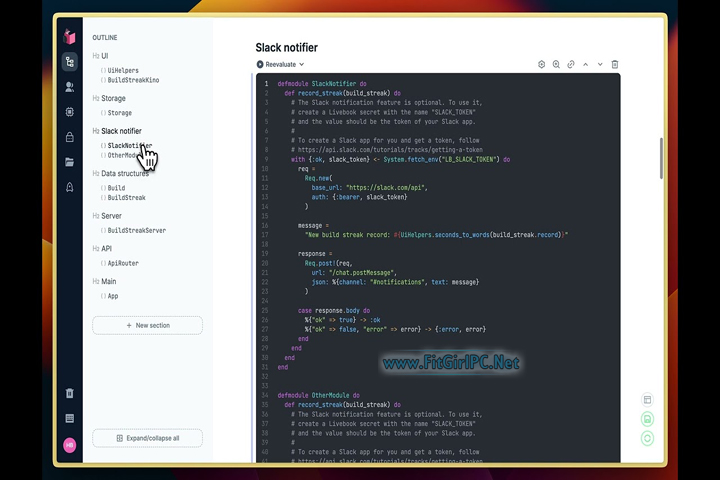Open keyboard shortcuts icon in sidebar
Screen dimensions: 720x480
tap(69, 418)
